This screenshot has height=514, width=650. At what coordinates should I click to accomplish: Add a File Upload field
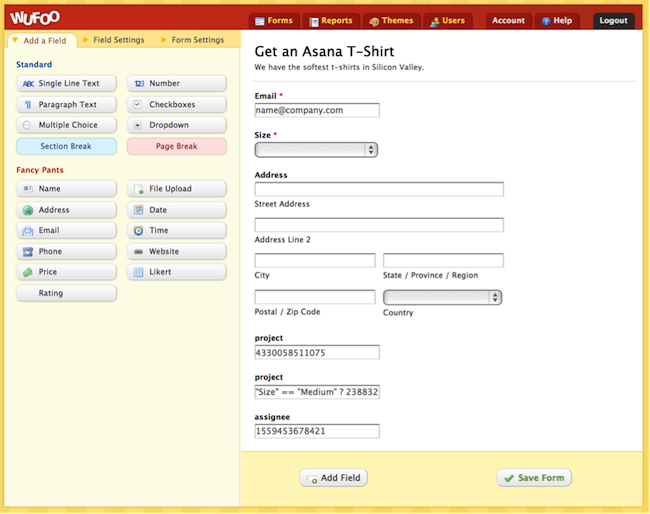pyautogui.click(x=177, y=189)
